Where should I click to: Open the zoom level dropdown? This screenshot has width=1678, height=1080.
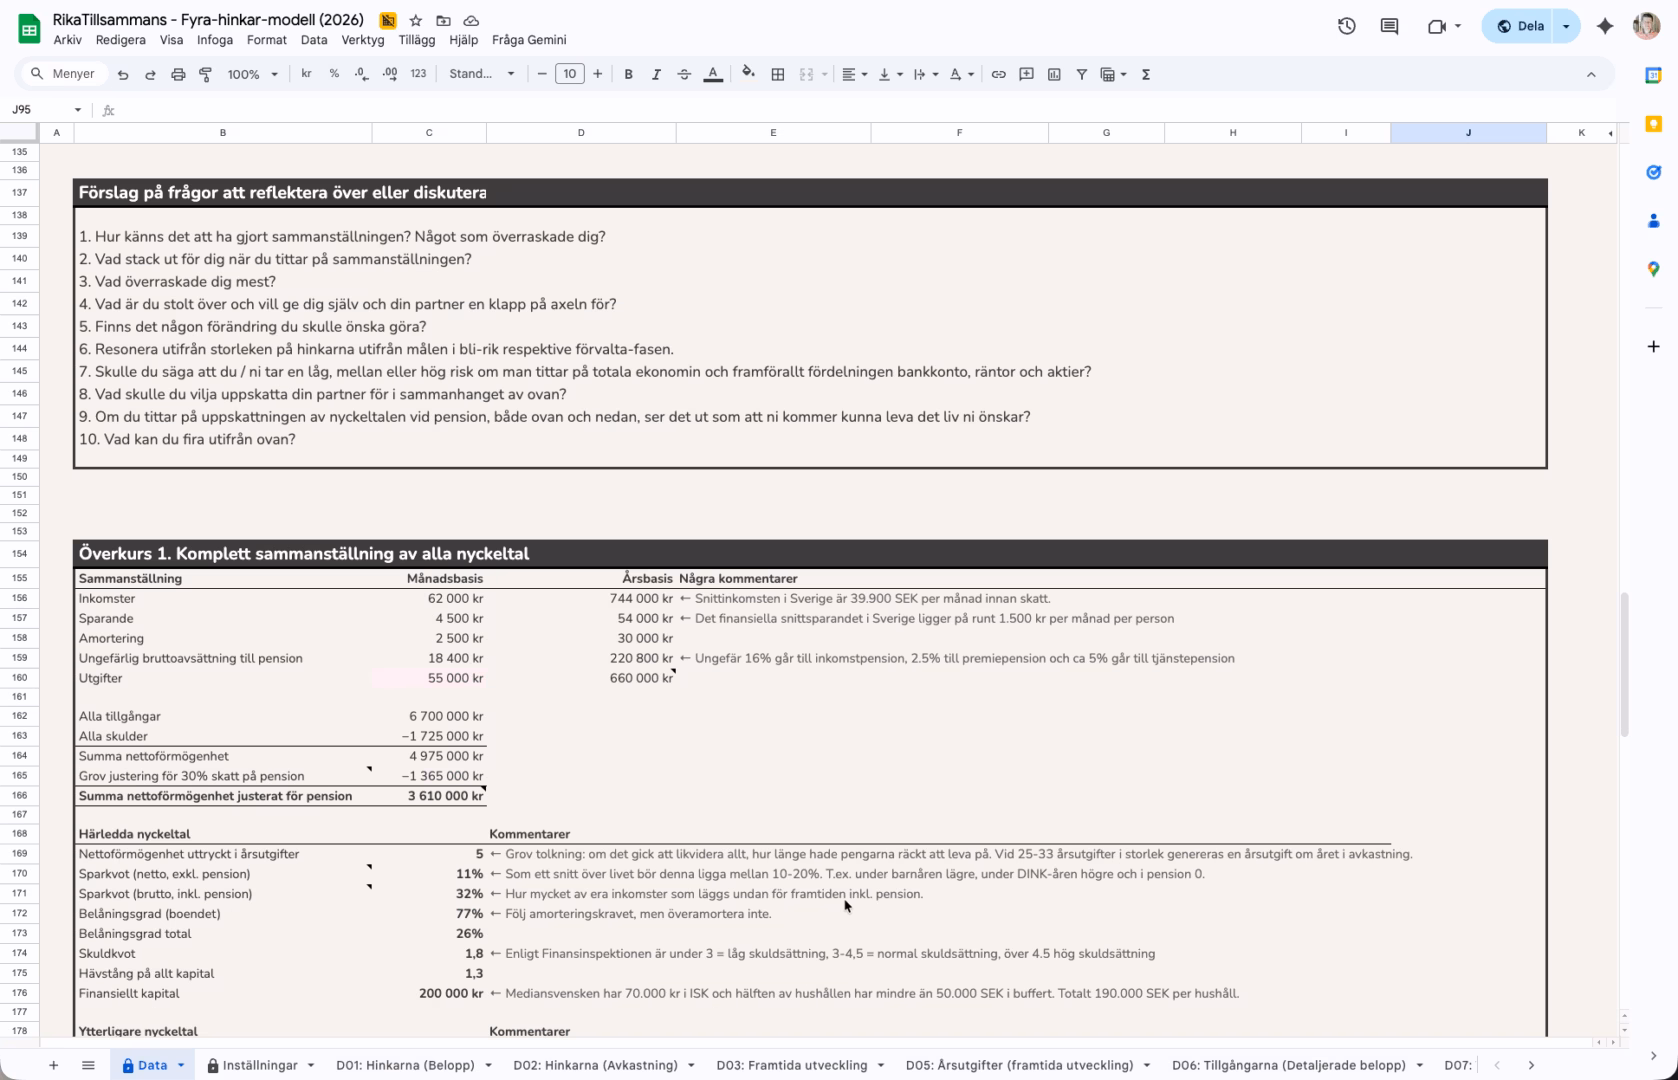coord(252,74)
